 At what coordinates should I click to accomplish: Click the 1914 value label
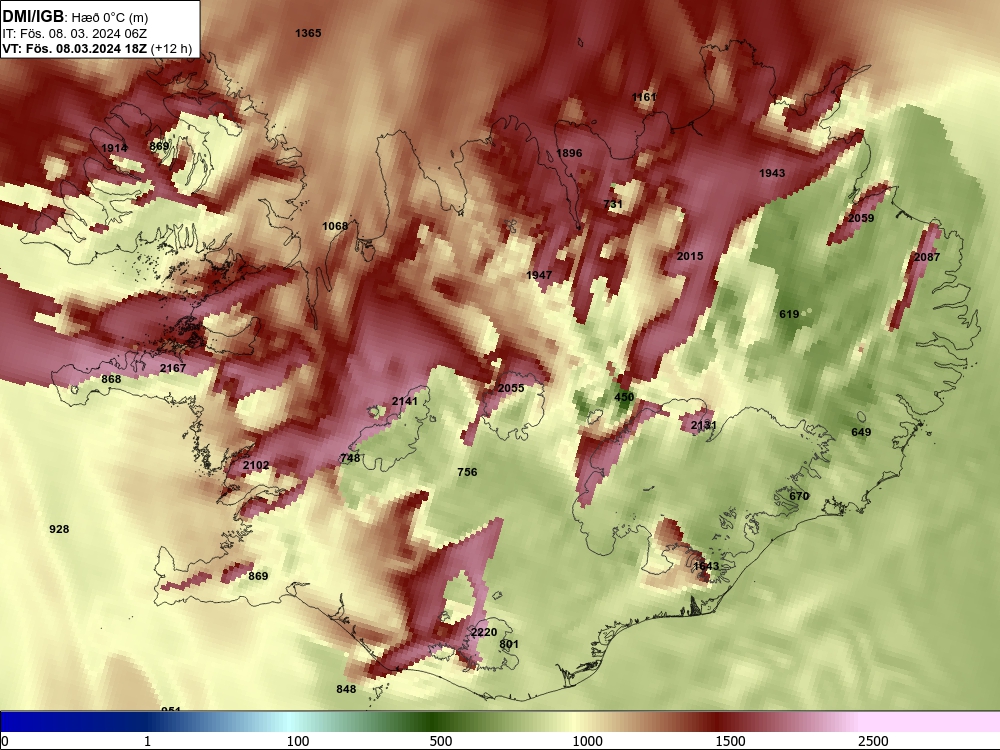tap(114, 148)
